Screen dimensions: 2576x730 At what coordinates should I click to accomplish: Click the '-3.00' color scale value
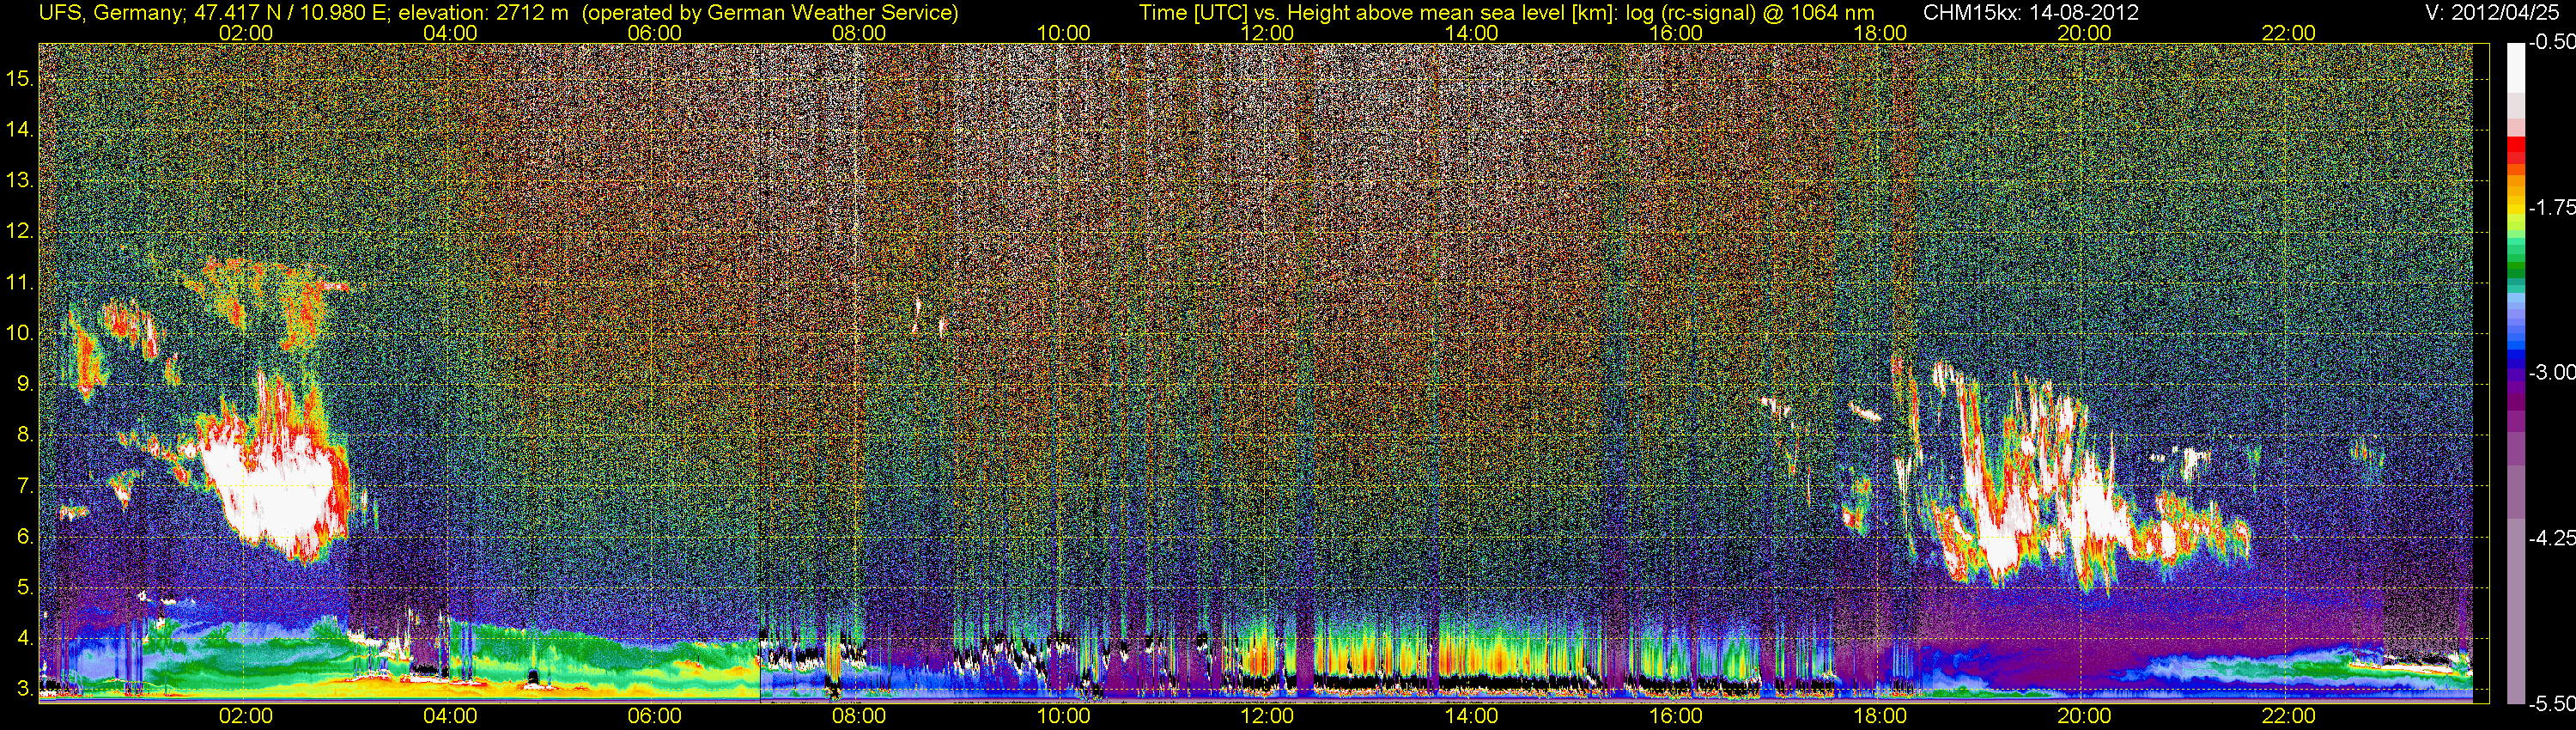pyautogui.click(x=2551, y=373)
